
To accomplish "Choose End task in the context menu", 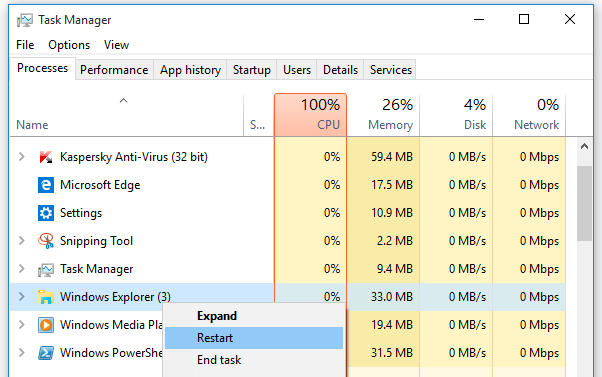I will click(x=254, y=360).
